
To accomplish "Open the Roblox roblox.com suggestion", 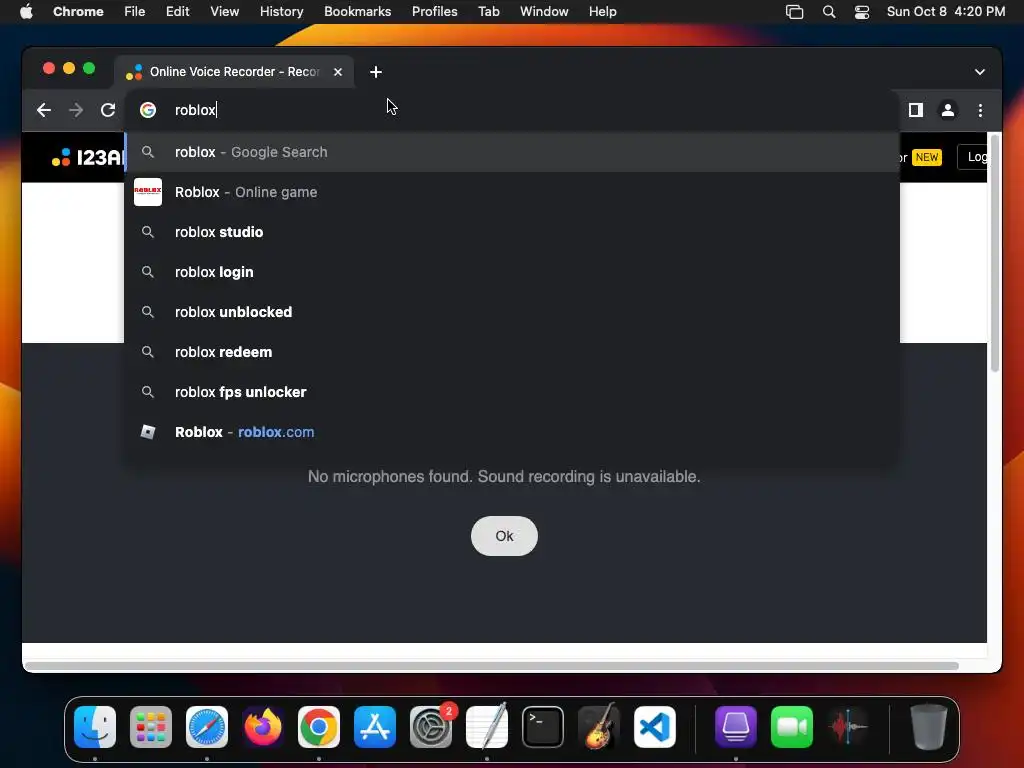I will tap(513, 432).
